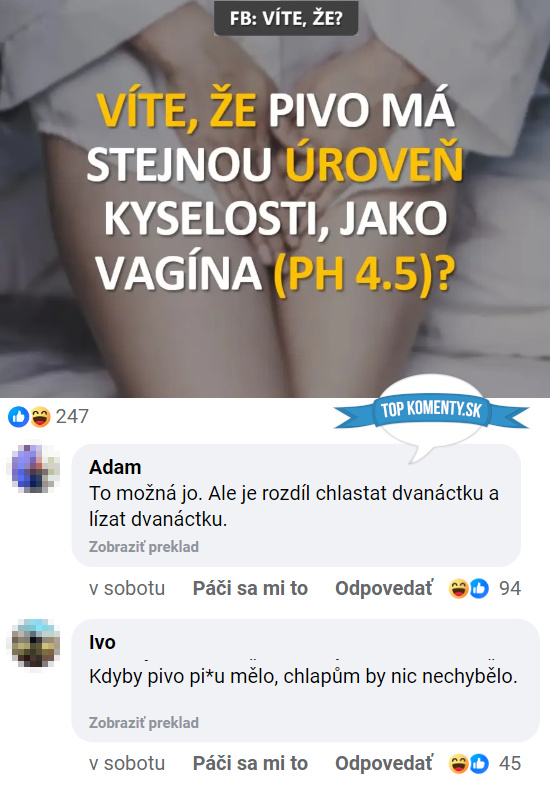The height and width of the screenshot is (786, 550).
Task: Click laughing reaction icon on Ivo's comment
Action: [x=459, y=764]
